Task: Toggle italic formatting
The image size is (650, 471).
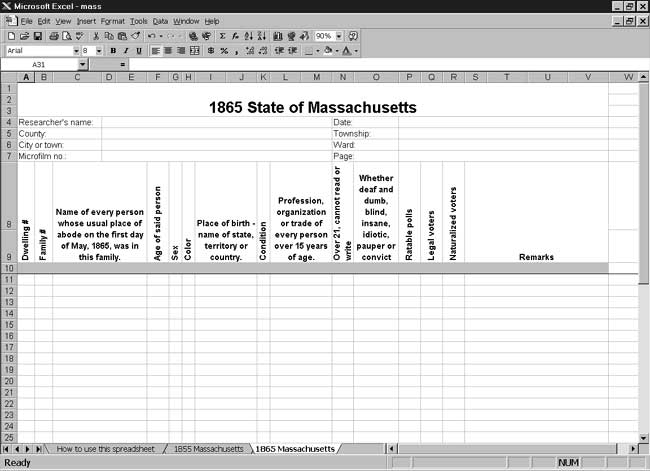Action: tap(126, 50)
